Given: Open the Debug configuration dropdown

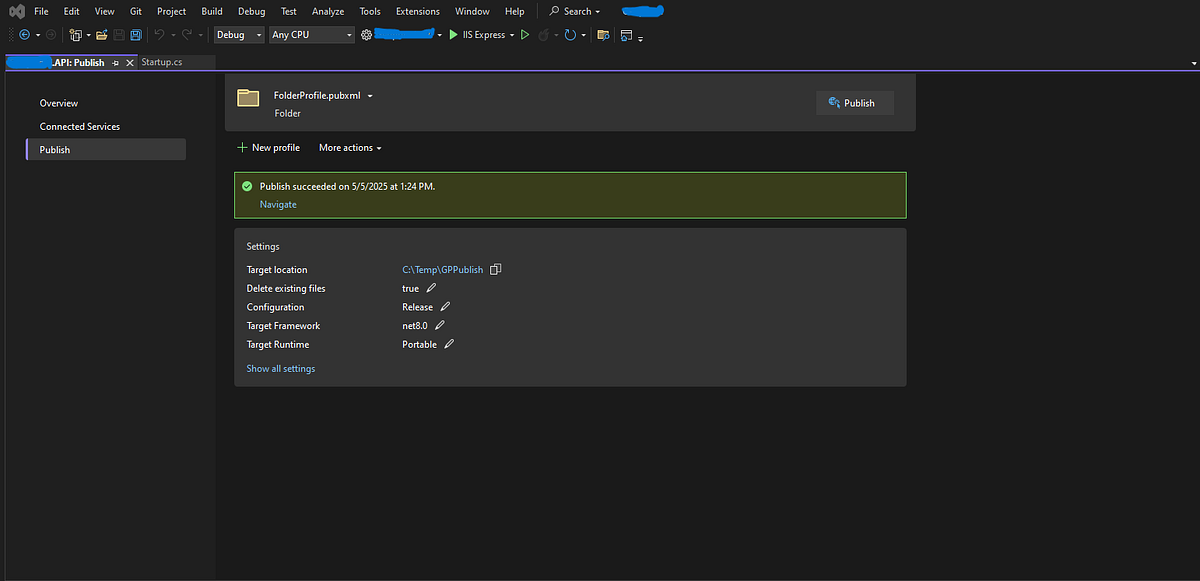Looking at the screenshot, I should (x=239, y=35).
